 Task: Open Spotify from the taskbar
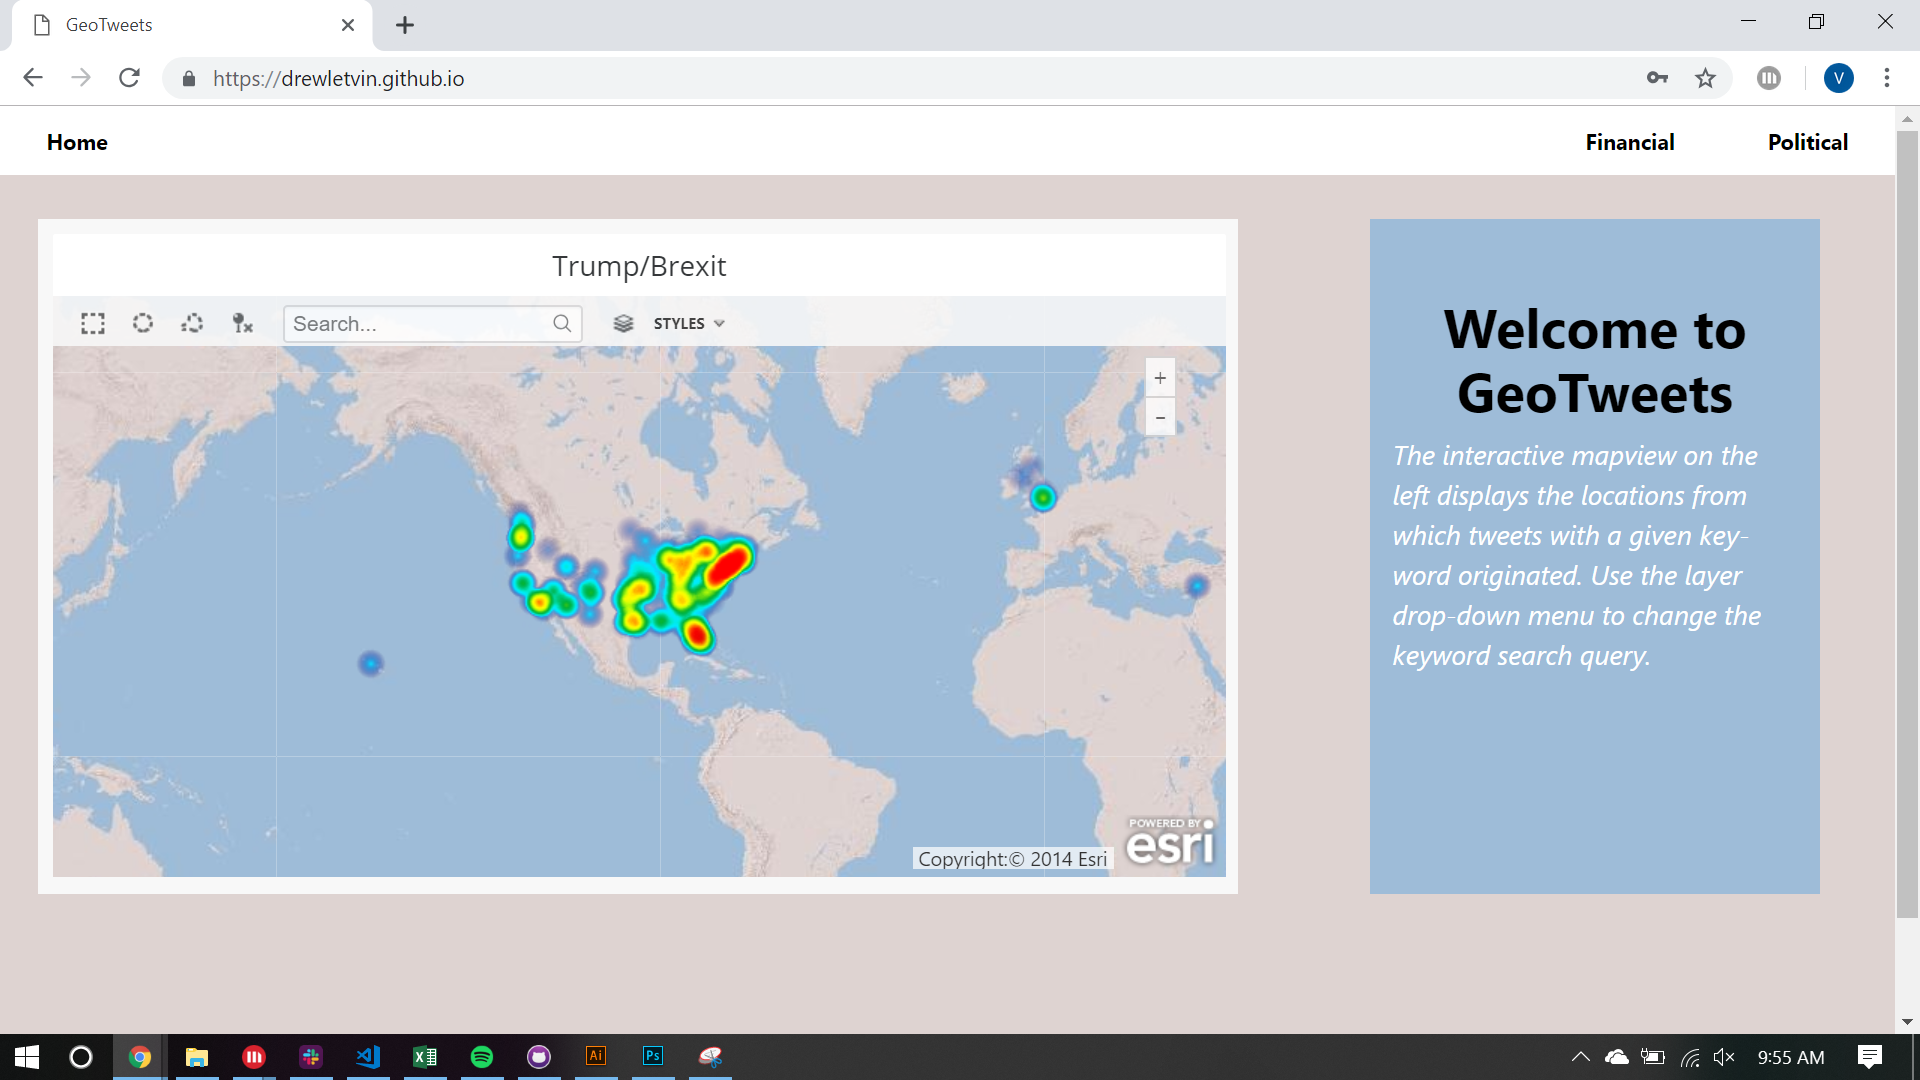pyautogui.click(x=482, y=1057)
